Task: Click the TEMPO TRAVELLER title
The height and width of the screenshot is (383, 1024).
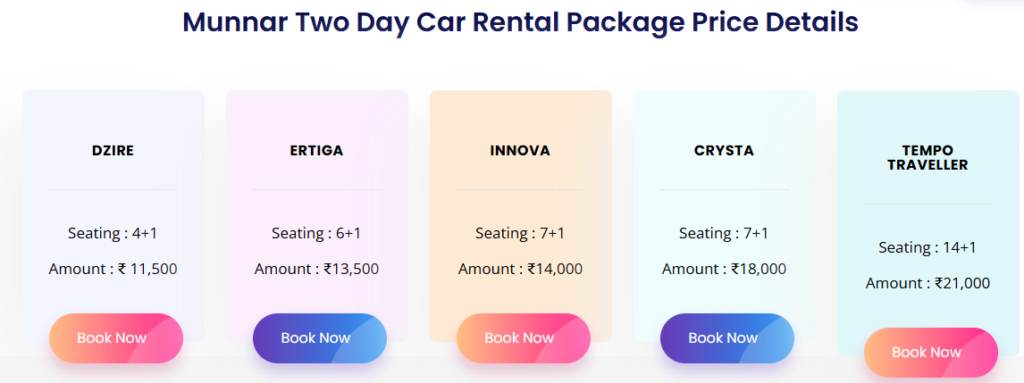Action: 928,158
